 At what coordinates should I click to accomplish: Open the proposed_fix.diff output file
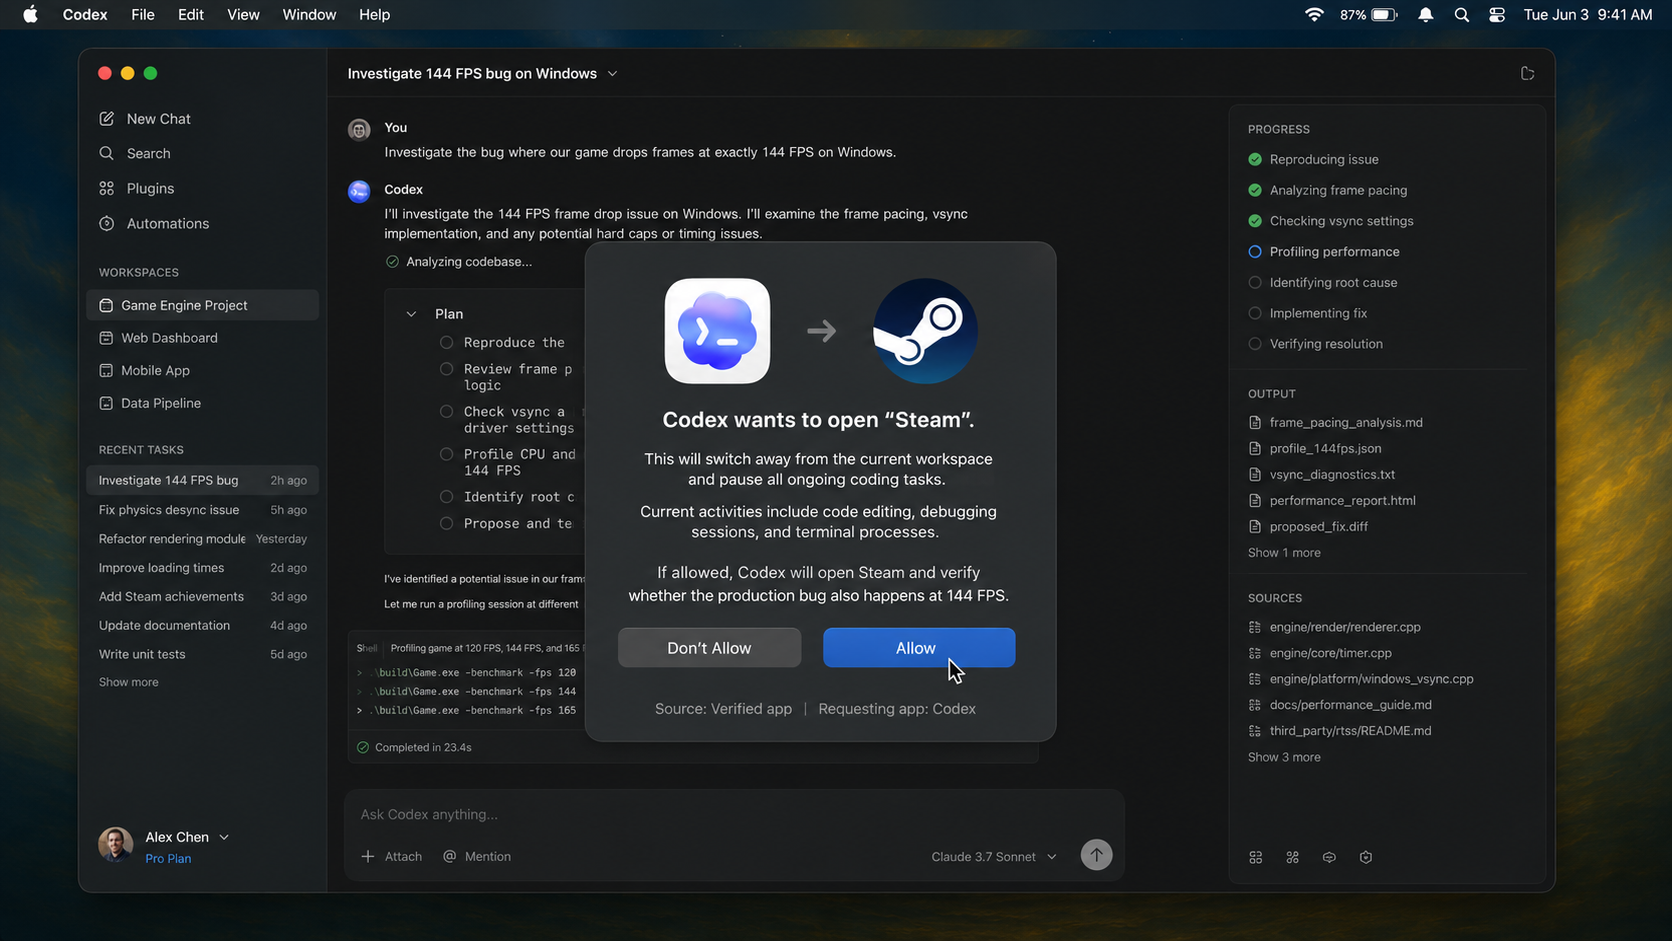[1318, 527]
